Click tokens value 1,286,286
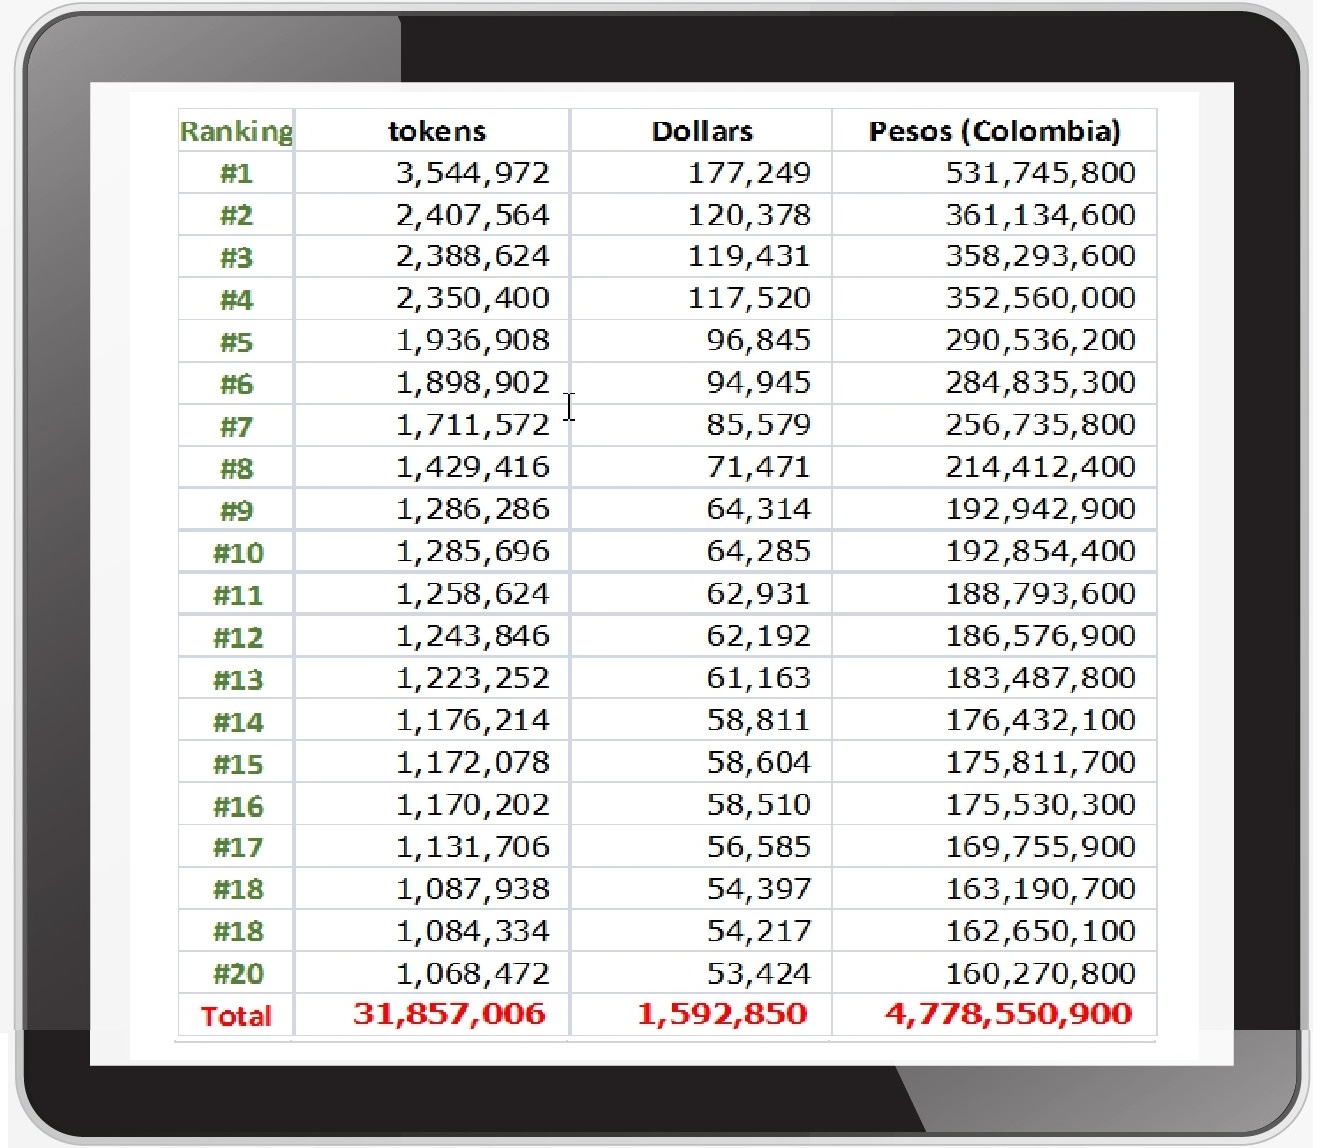 coord(473,509)
